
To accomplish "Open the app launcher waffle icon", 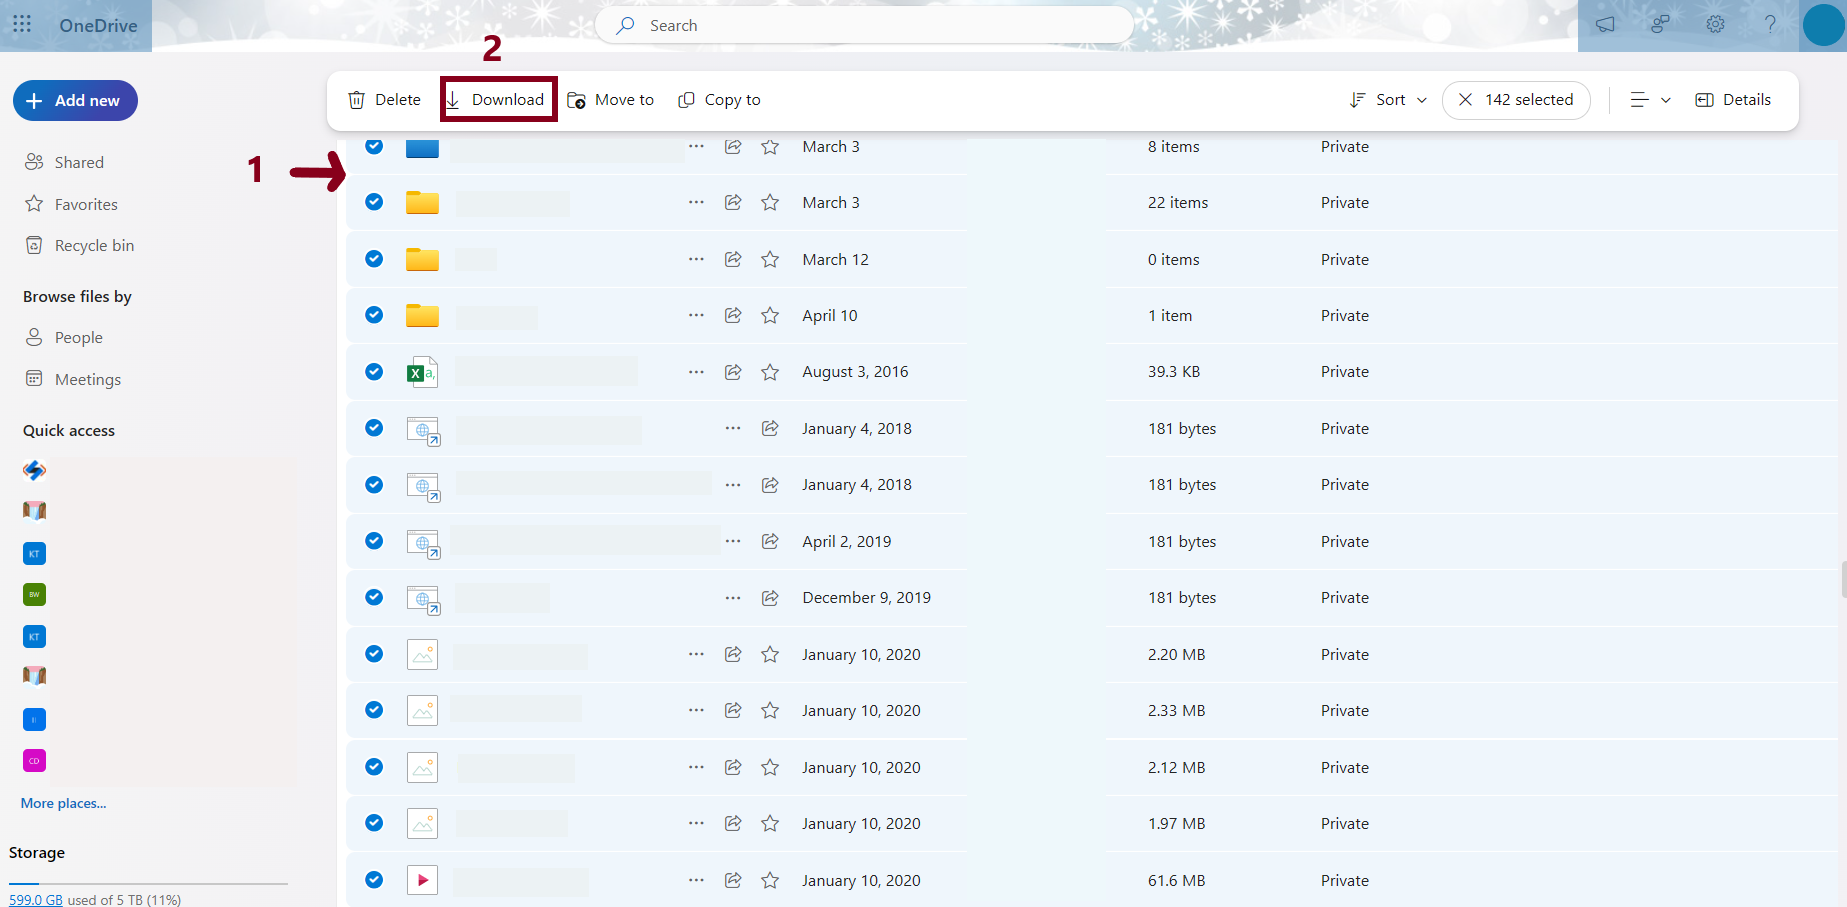I will pyautogui.click(x=22, y=24).
